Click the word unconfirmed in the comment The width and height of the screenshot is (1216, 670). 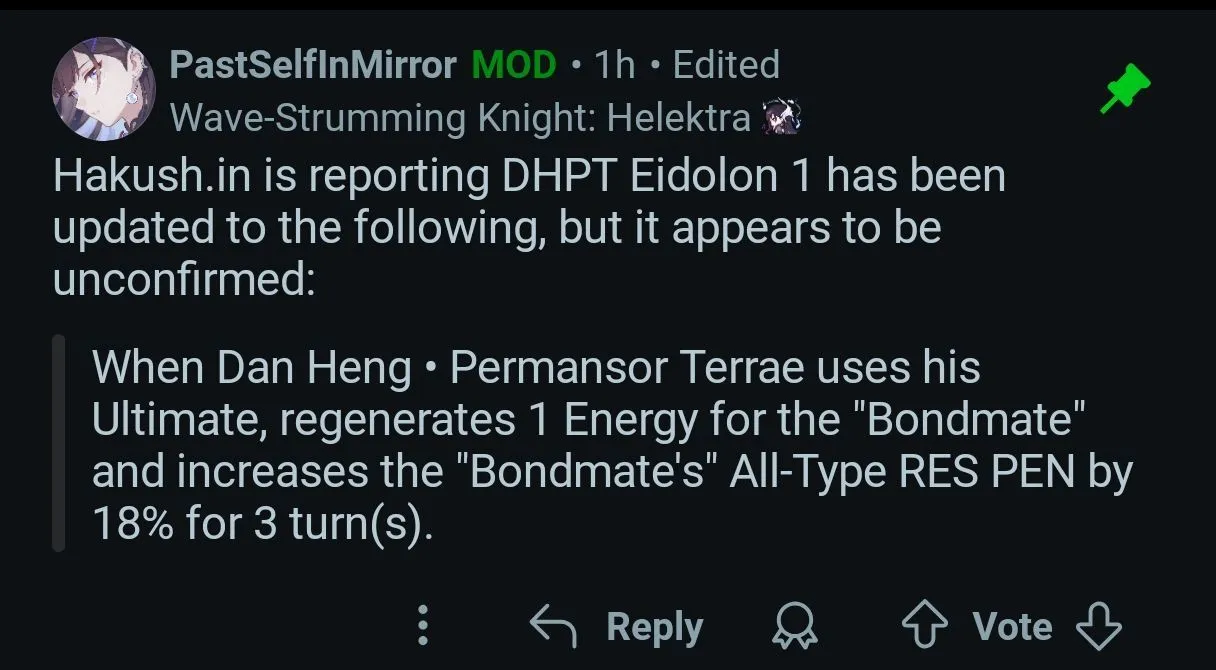(x=183, y=279)
